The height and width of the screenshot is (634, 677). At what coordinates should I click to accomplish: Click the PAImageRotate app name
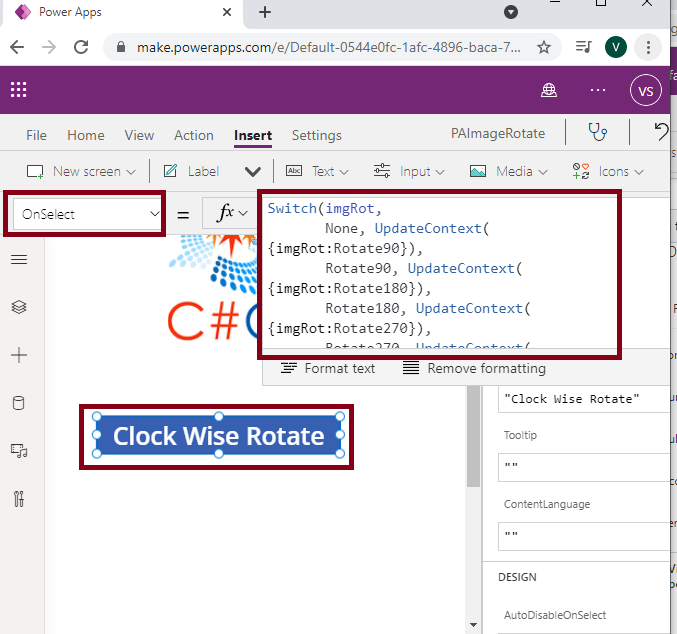click(x=498, y=133)
